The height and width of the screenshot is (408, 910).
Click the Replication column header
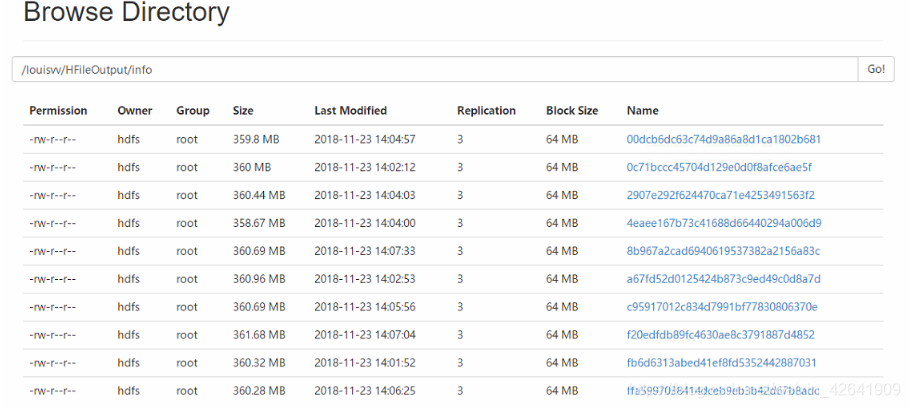pyautogui.click(x=486, y=110)
